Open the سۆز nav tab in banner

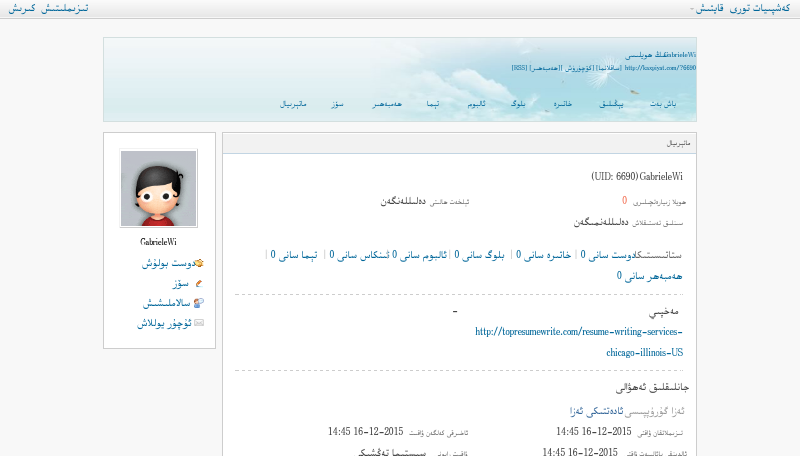337,104
